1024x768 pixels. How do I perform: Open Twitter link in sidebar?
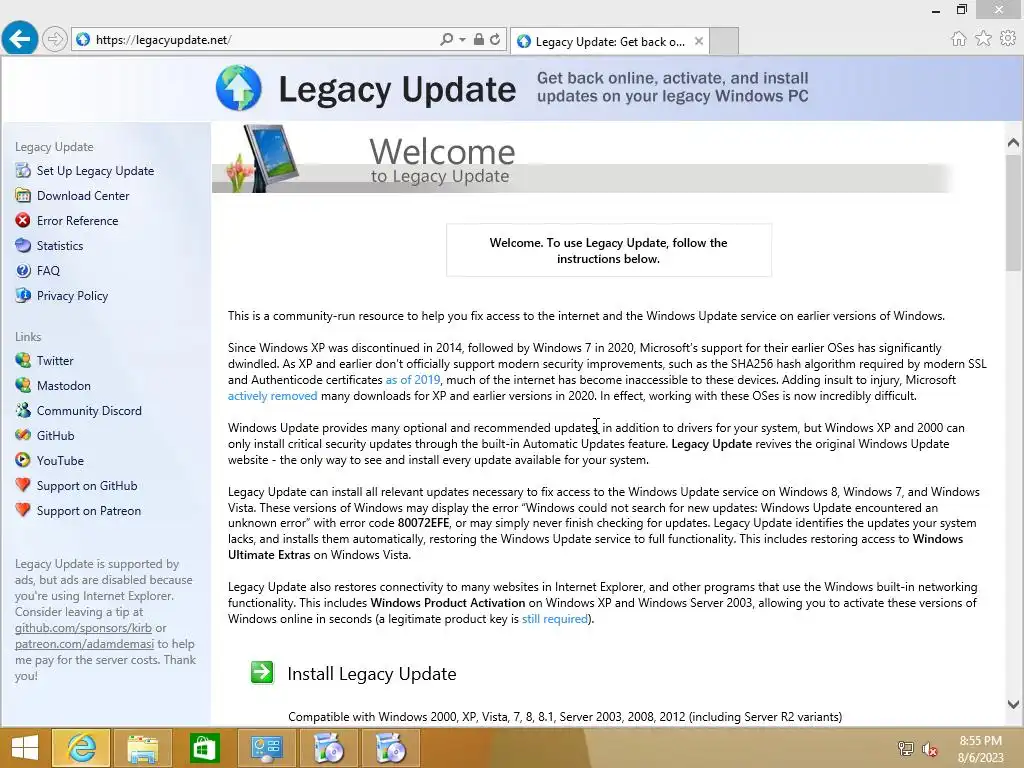pyautogui.click(x=55, y=360)
